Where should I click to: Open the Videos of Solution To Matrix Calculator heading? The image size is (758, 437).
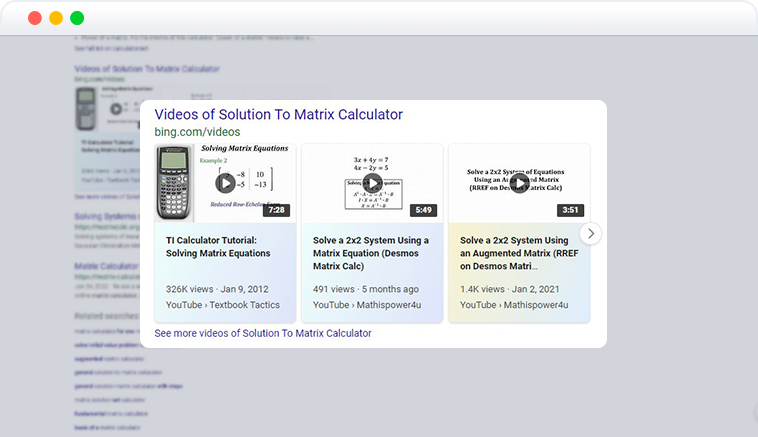[x=278, y=115]
